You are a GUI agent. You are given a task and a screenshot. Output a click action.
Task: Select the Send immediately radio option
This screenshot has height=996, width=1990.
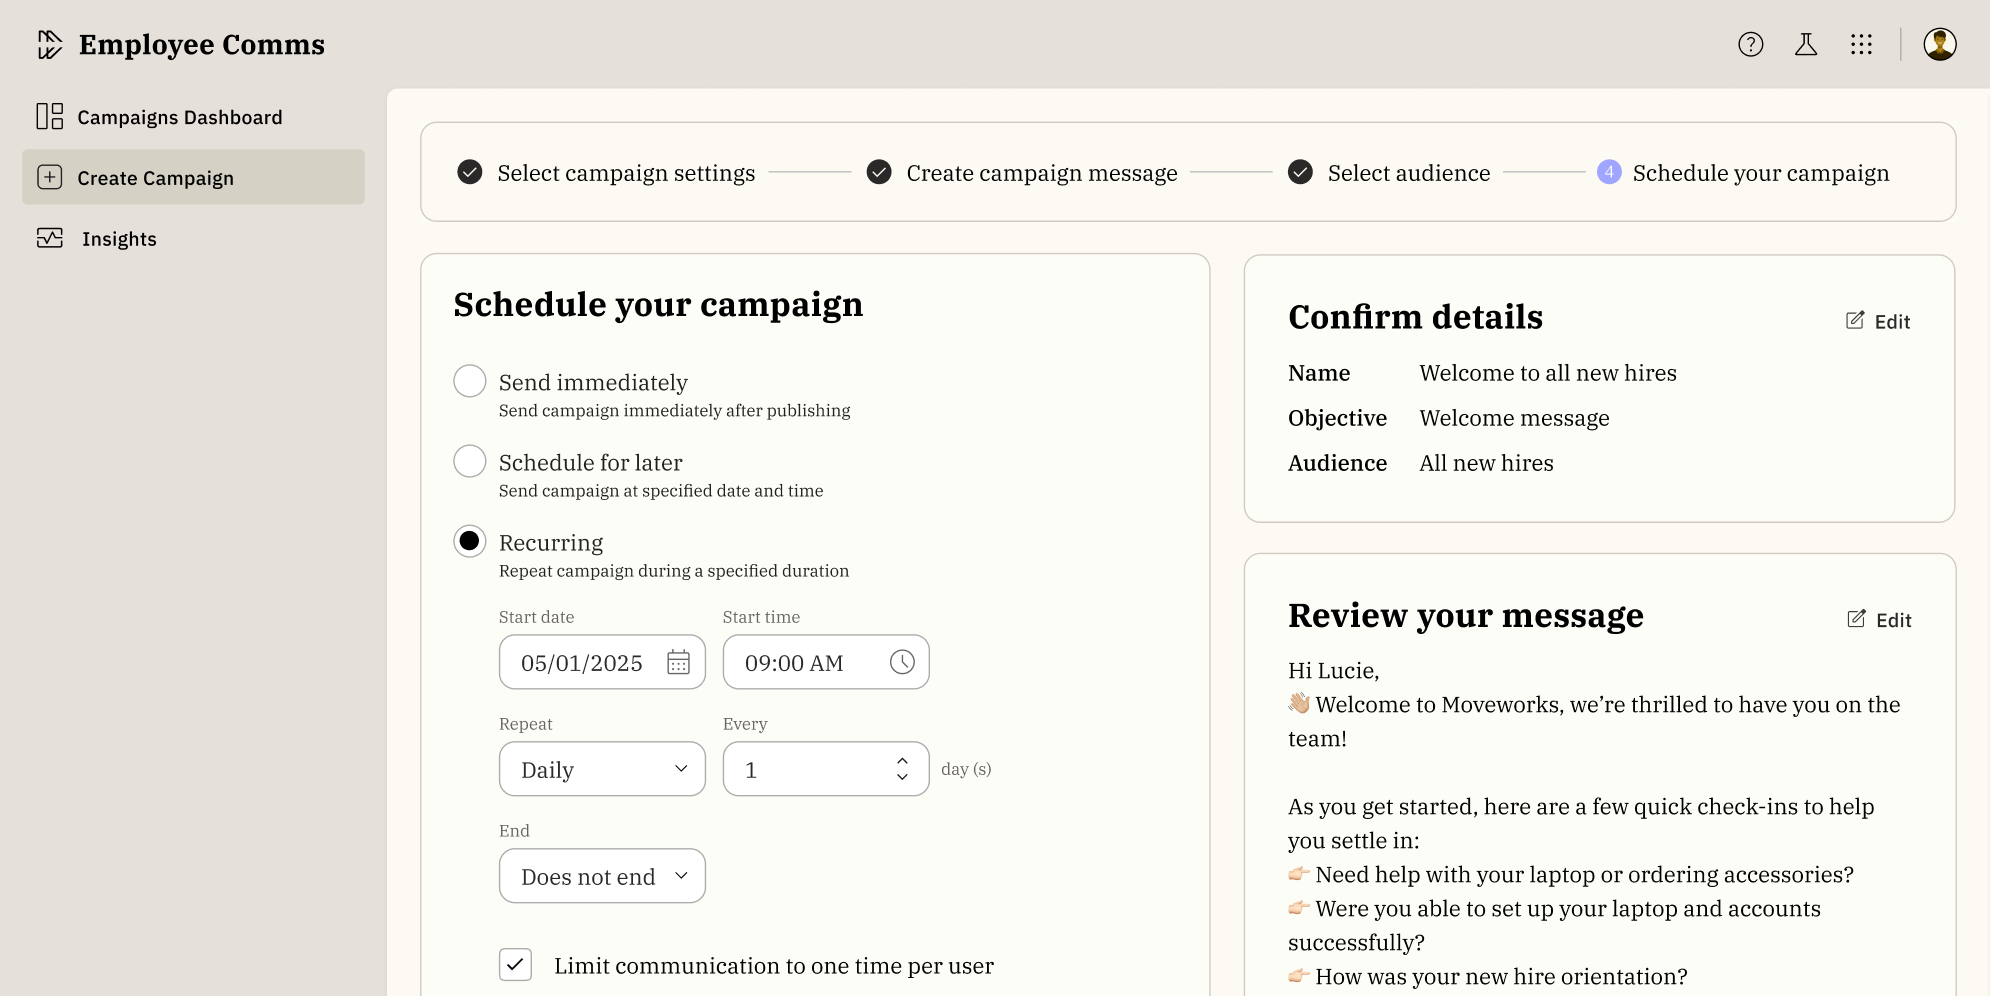pos(470,381)
